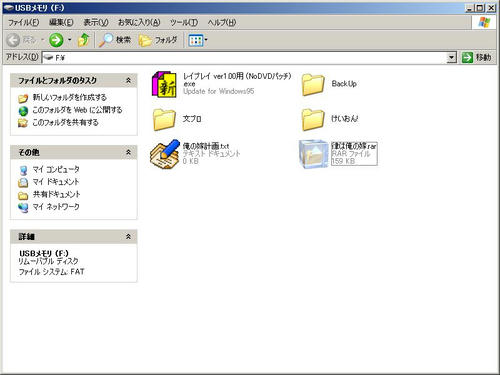Open the お気に入り(A) menu
Image resolution: width=500 pixels, height=375 pixels.
click(139, 22)
